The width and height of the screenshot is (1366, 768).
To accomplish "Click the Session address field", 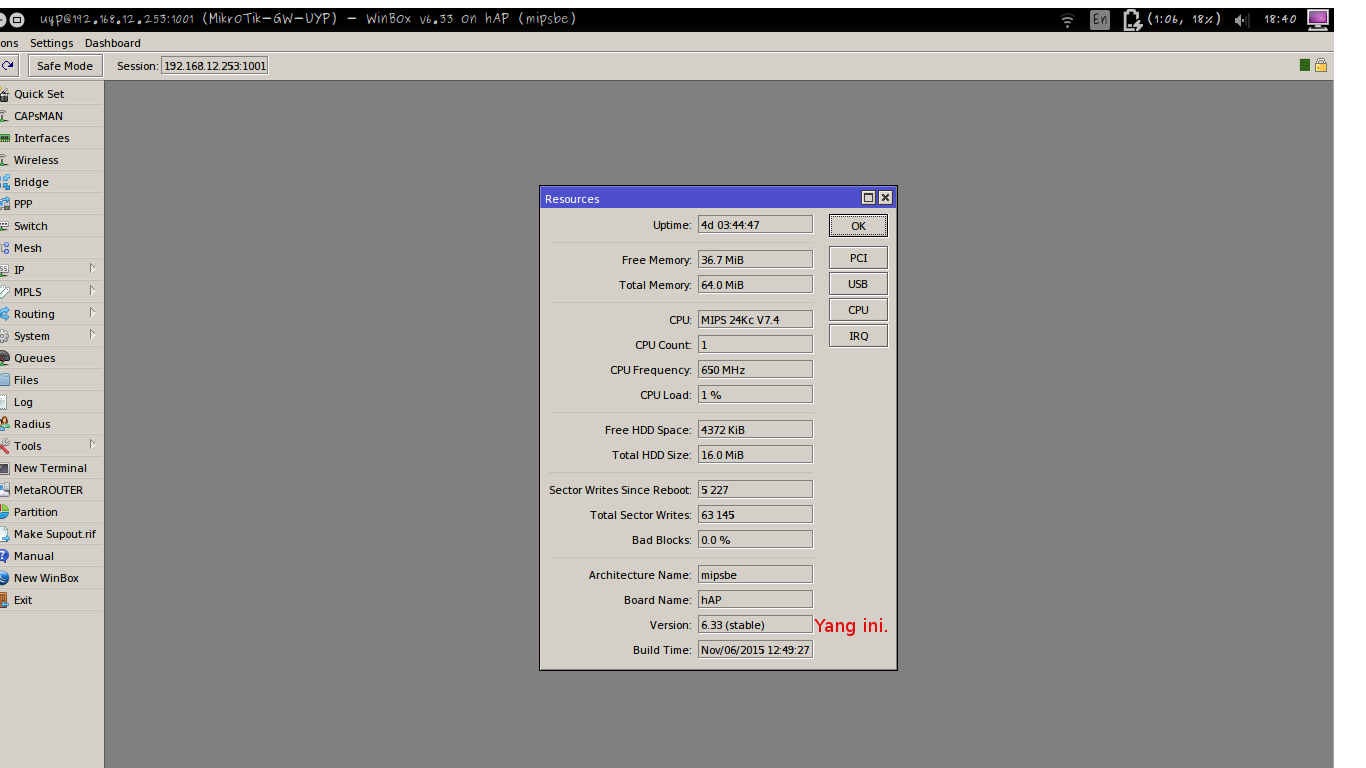I will (x=214, y=66).
